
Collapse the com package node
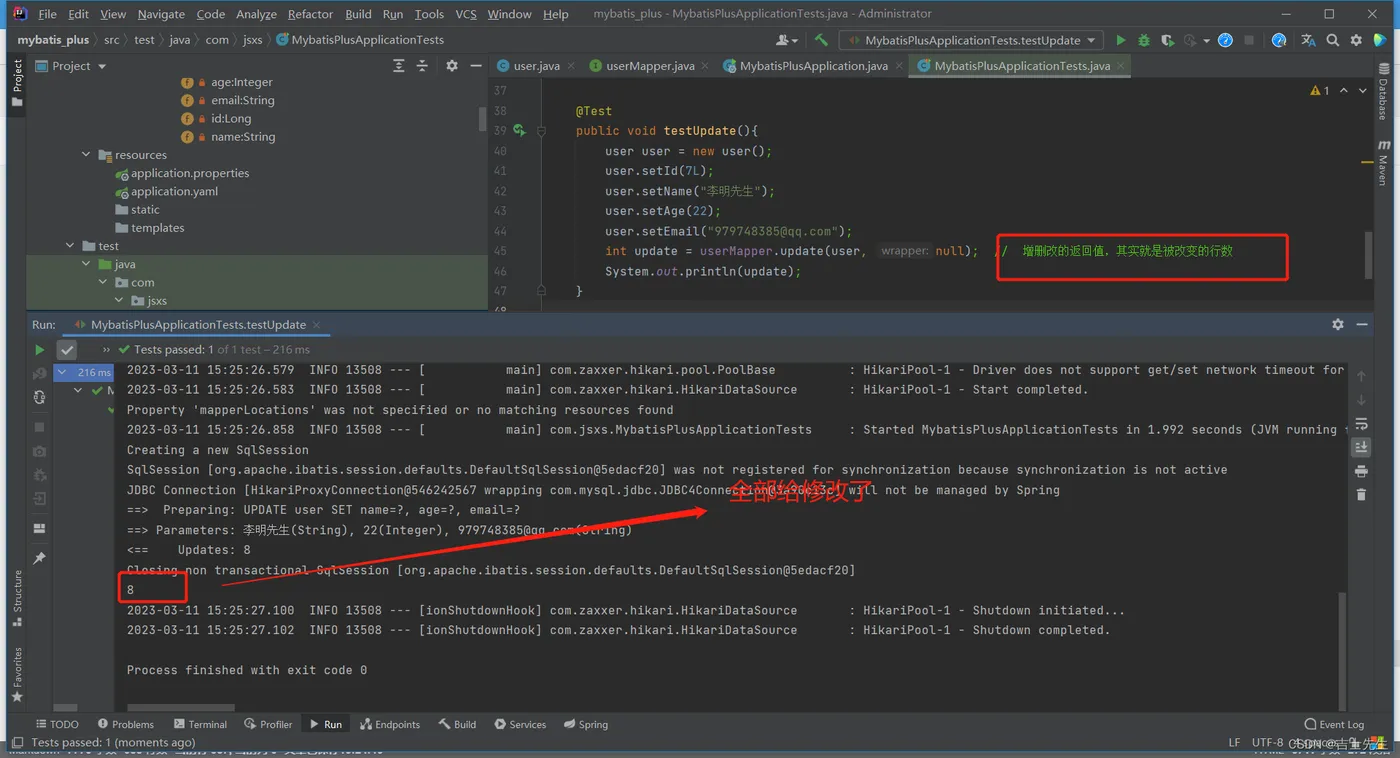(103, 283)
